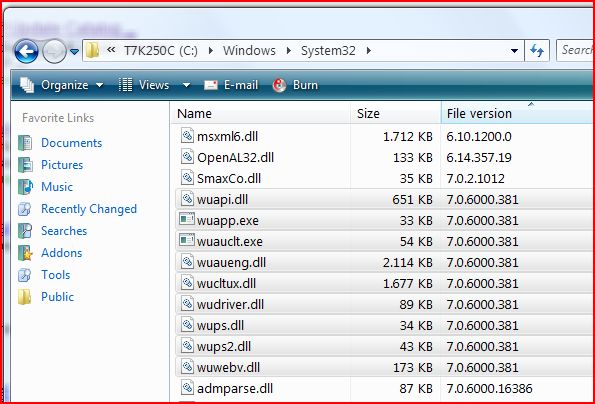Click the Documents folder icon
Viewport: 595px width, 404px height.
click(25, 143)
